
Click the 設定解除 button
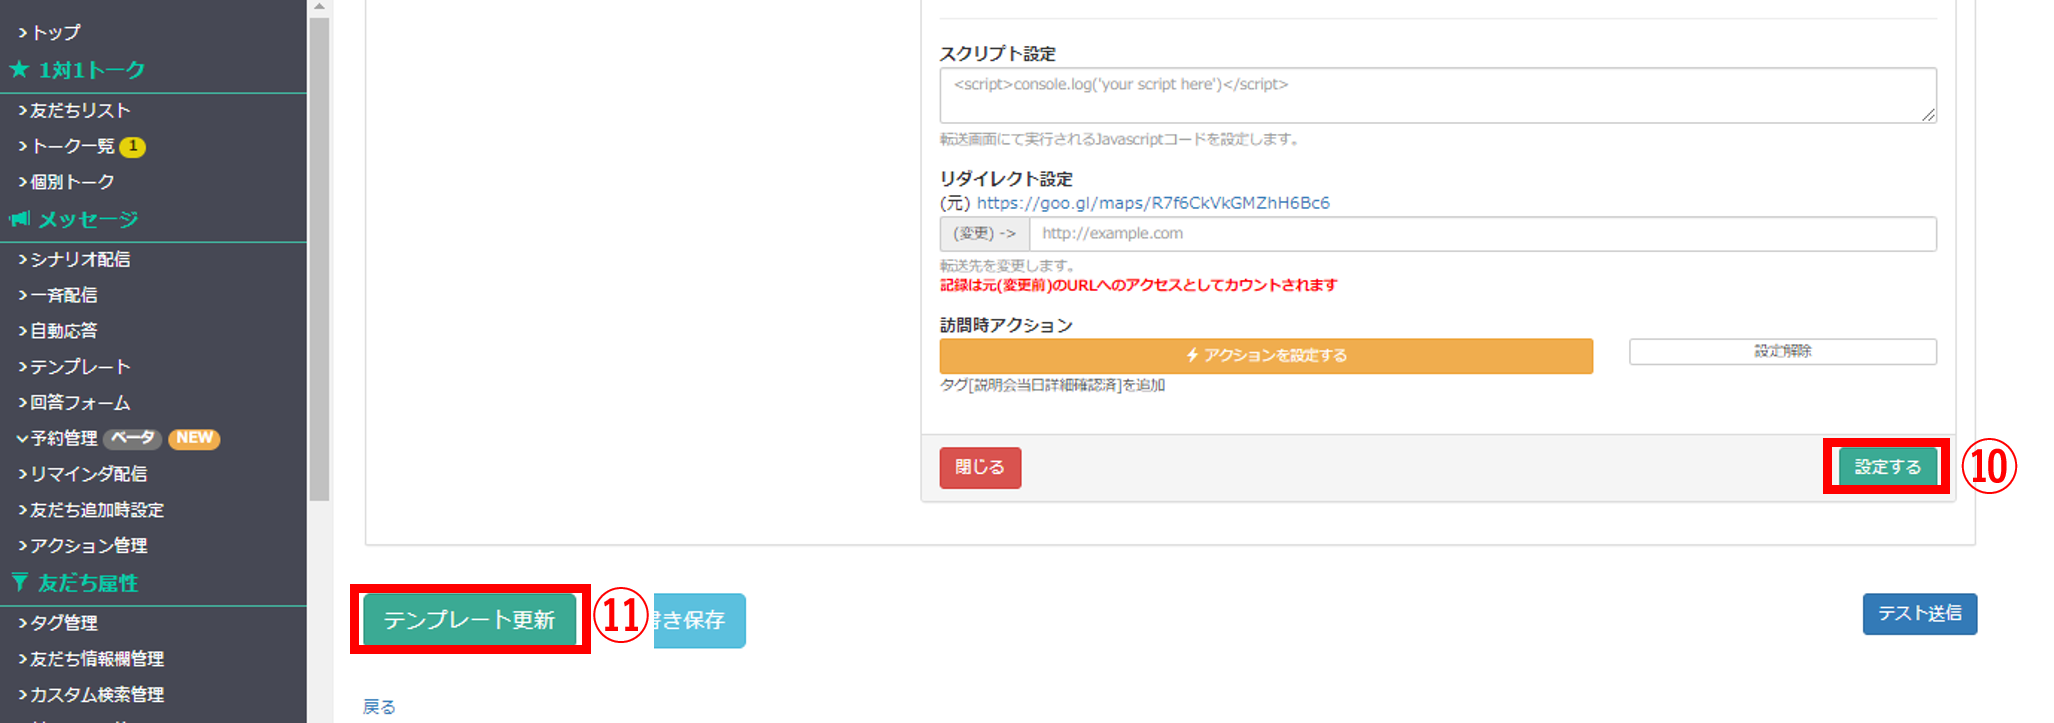tap(1783, 352)
